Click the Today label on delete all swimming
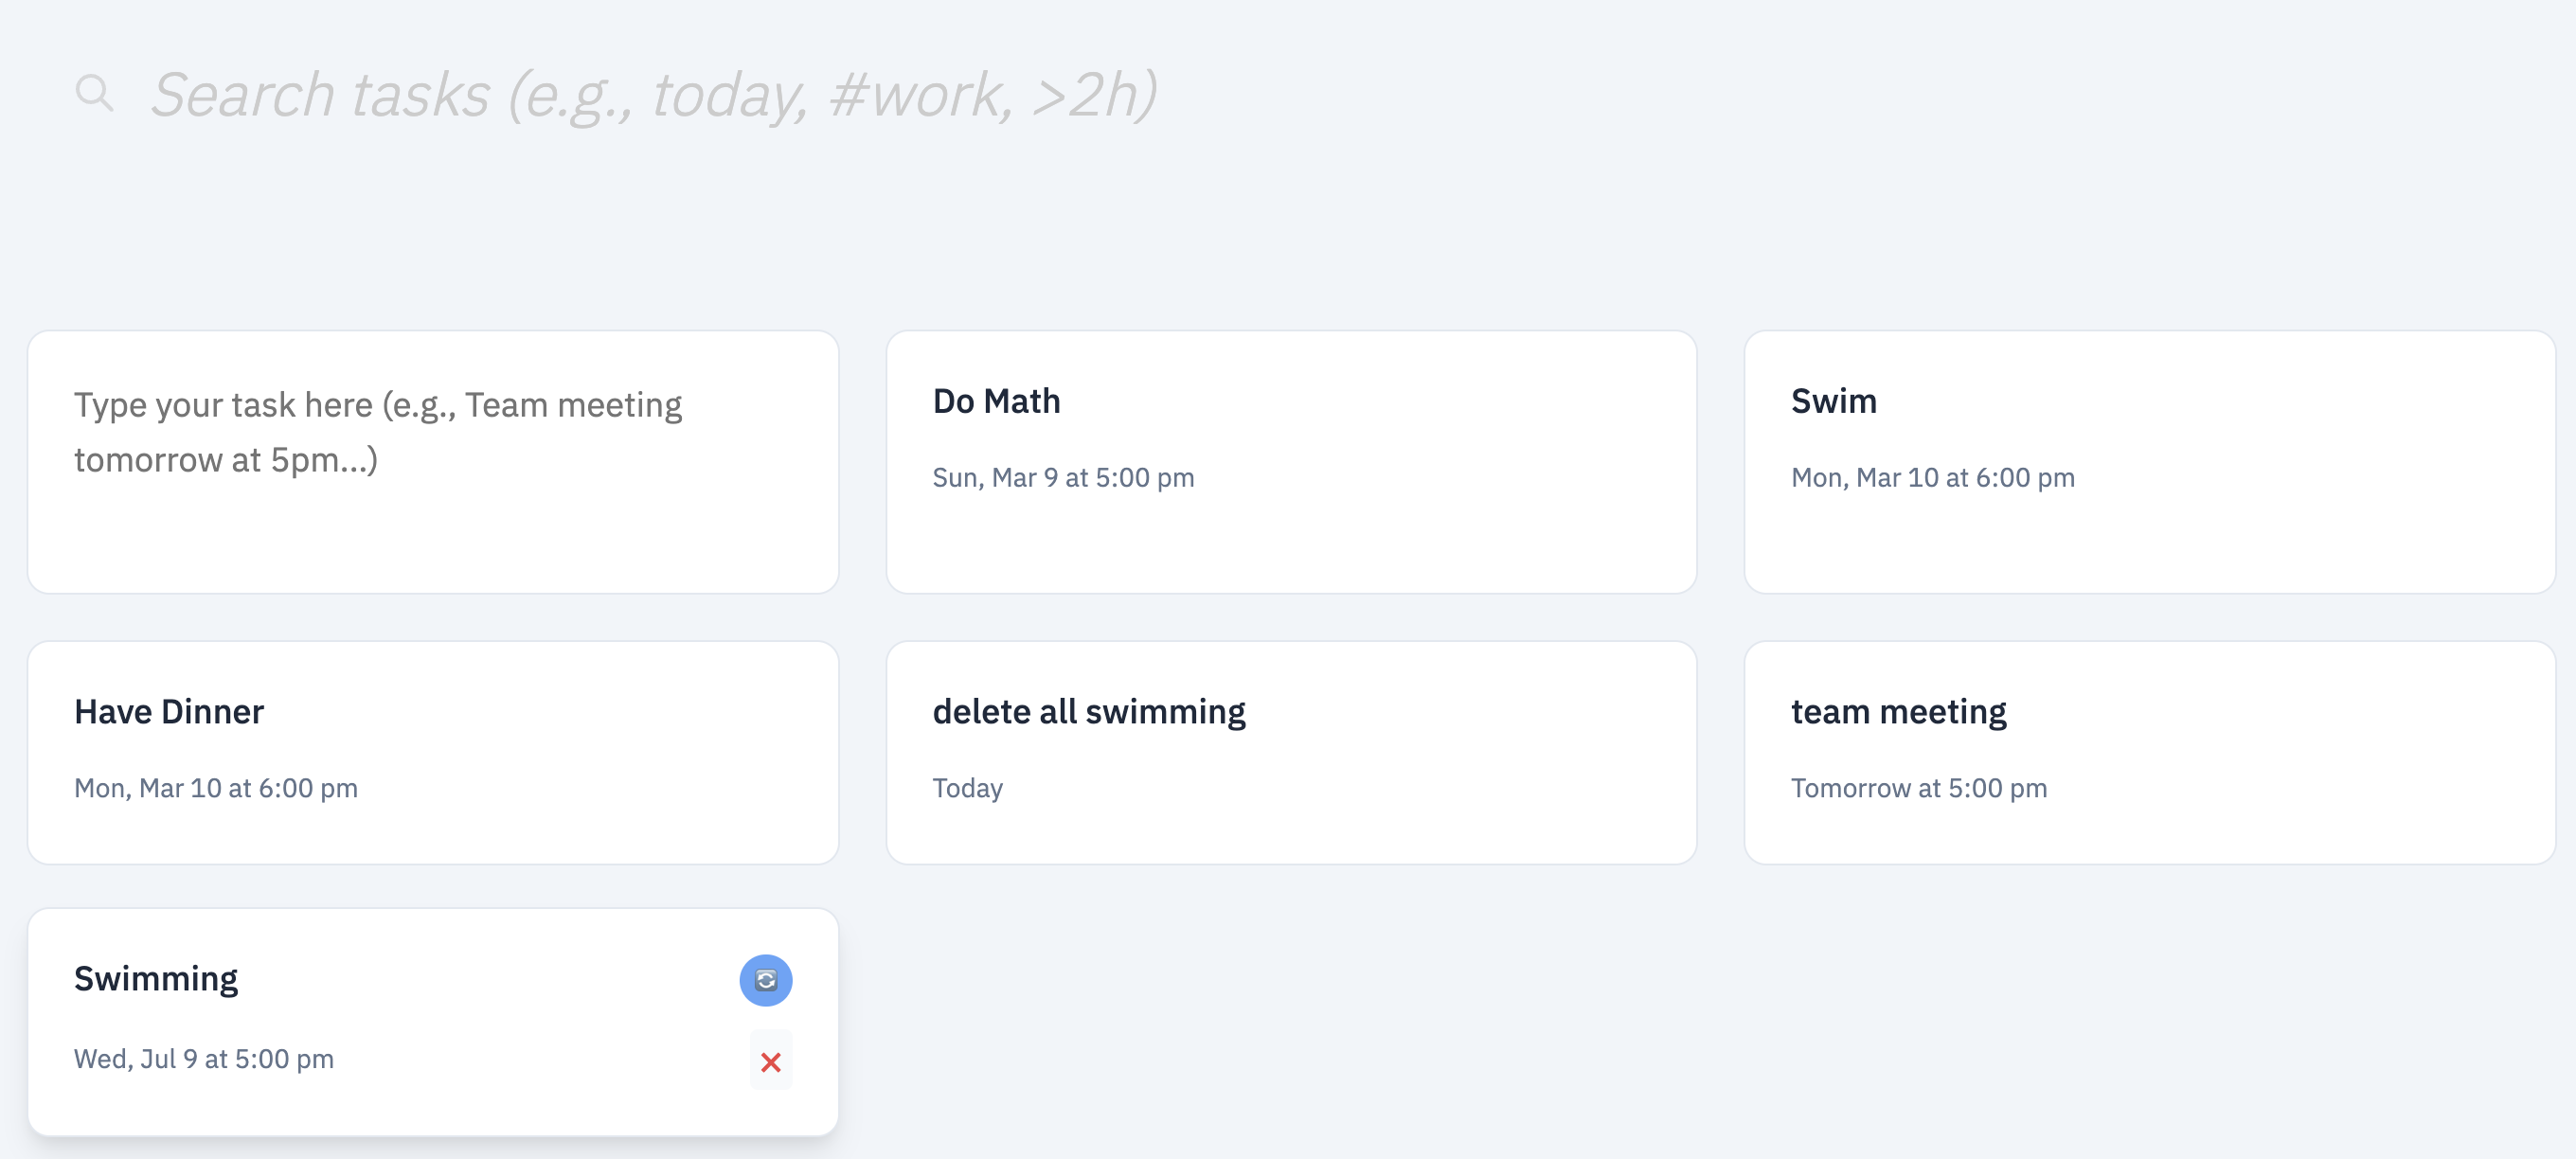 [x=967, y=788]
